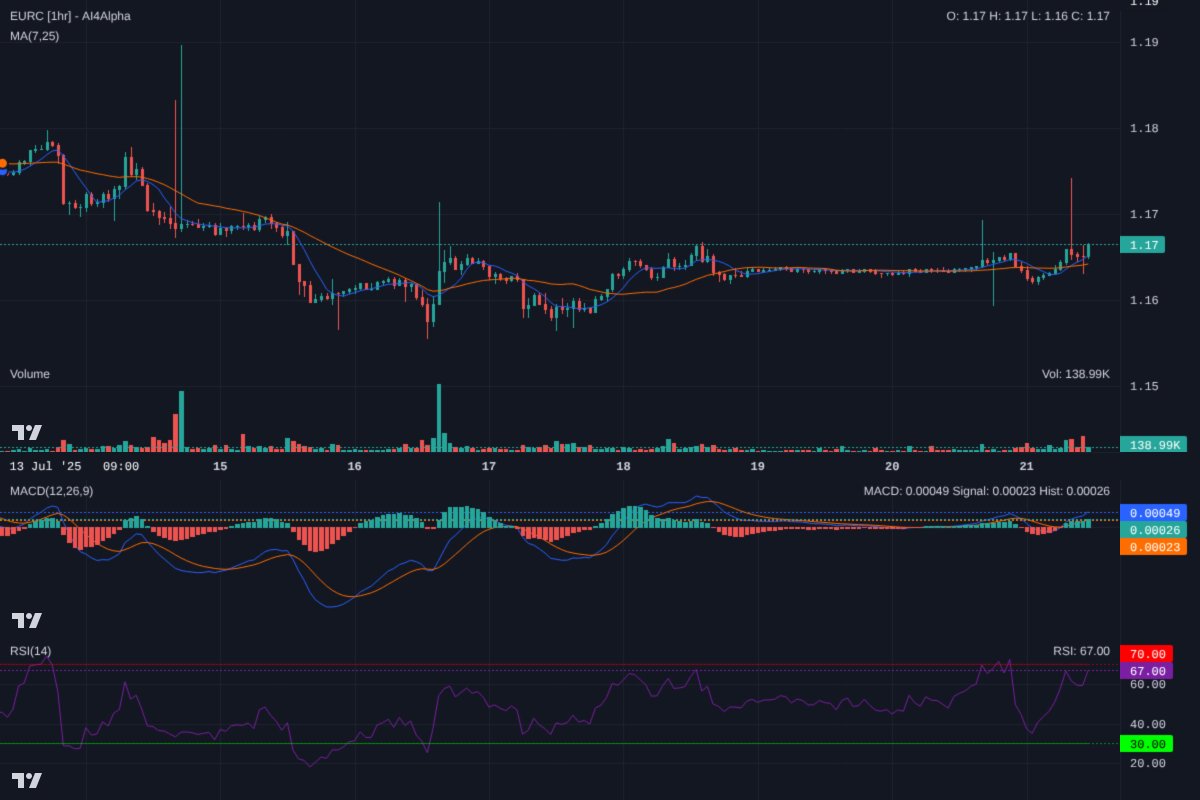
Task: Click the '20' date label on time axis
Action: tap(892, 466)
